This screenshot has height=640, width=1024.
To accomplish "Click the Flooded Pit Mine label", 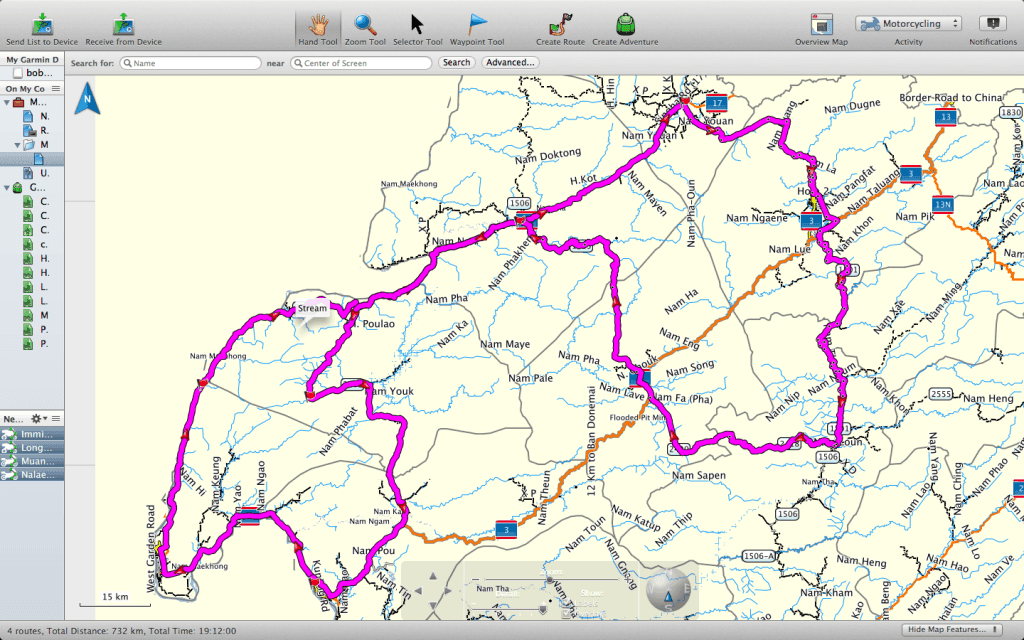I will click(x=637, y=417).
